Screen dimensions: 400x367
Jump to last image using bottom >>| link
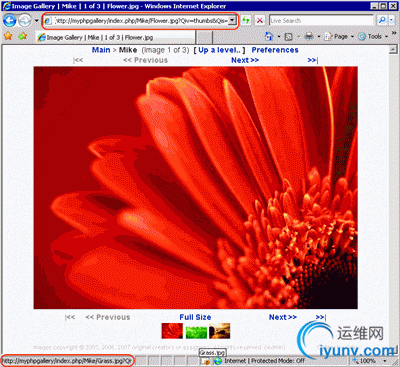[321, 317]
